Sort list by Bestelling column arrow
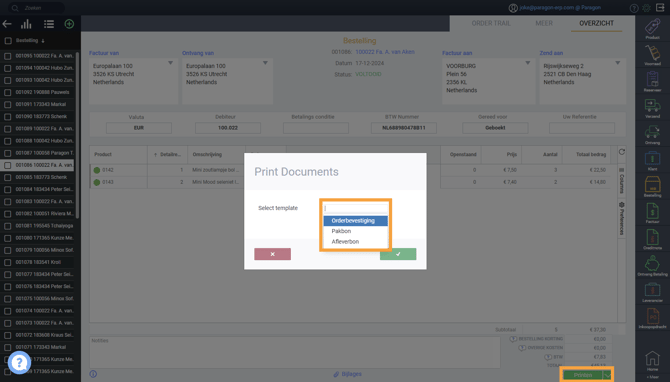The height and width of the screenshot is (382, 670). 43,41
